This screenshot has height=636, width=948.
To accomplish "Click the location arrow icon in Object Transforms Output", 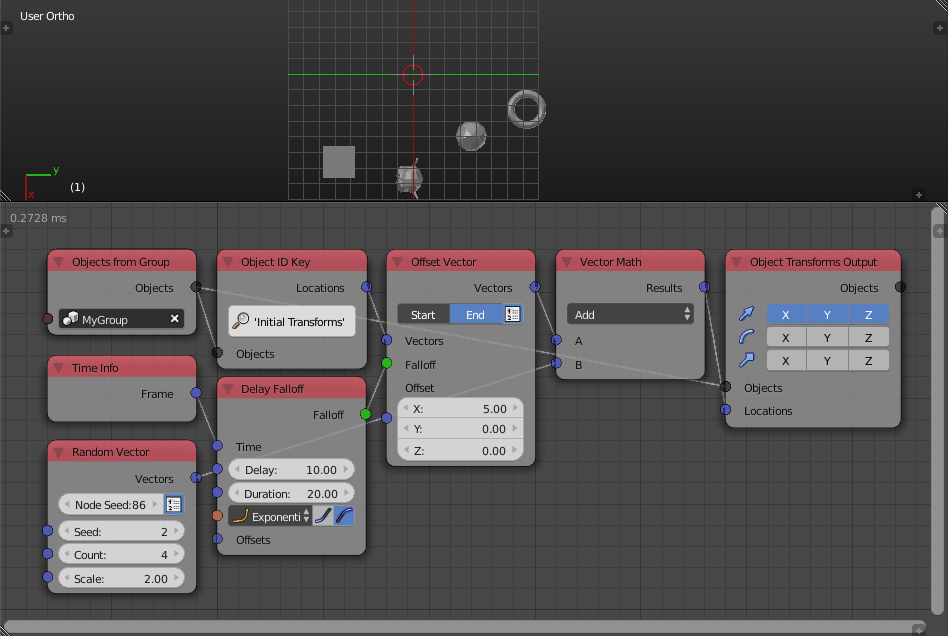I will (x=747, y=313).
